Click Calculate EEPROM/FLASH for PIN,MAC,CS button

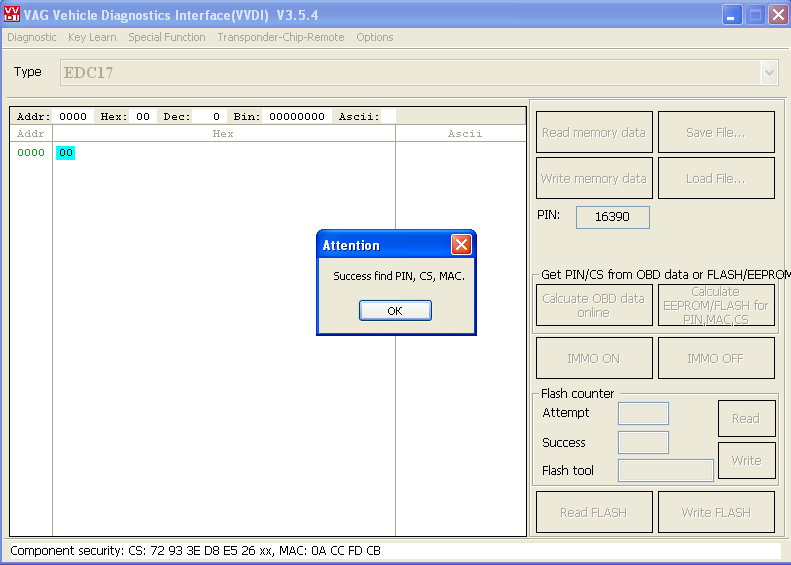tap(716, 305)
